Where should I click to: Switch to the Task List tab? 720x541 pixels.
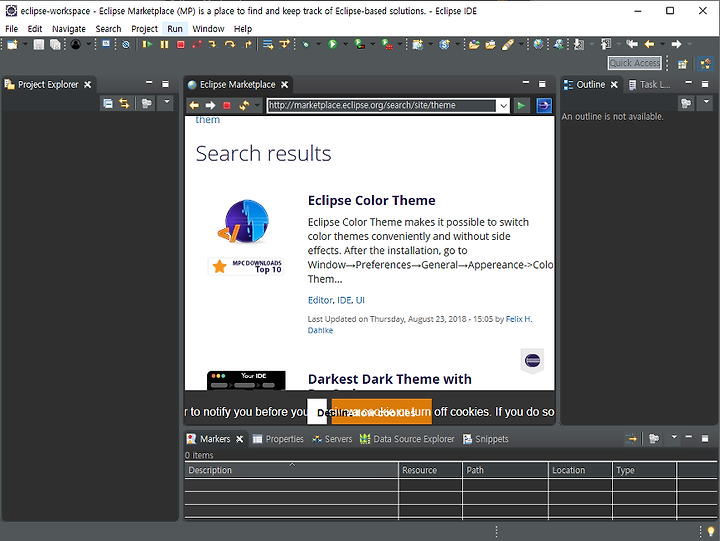(x=649, y=85)
